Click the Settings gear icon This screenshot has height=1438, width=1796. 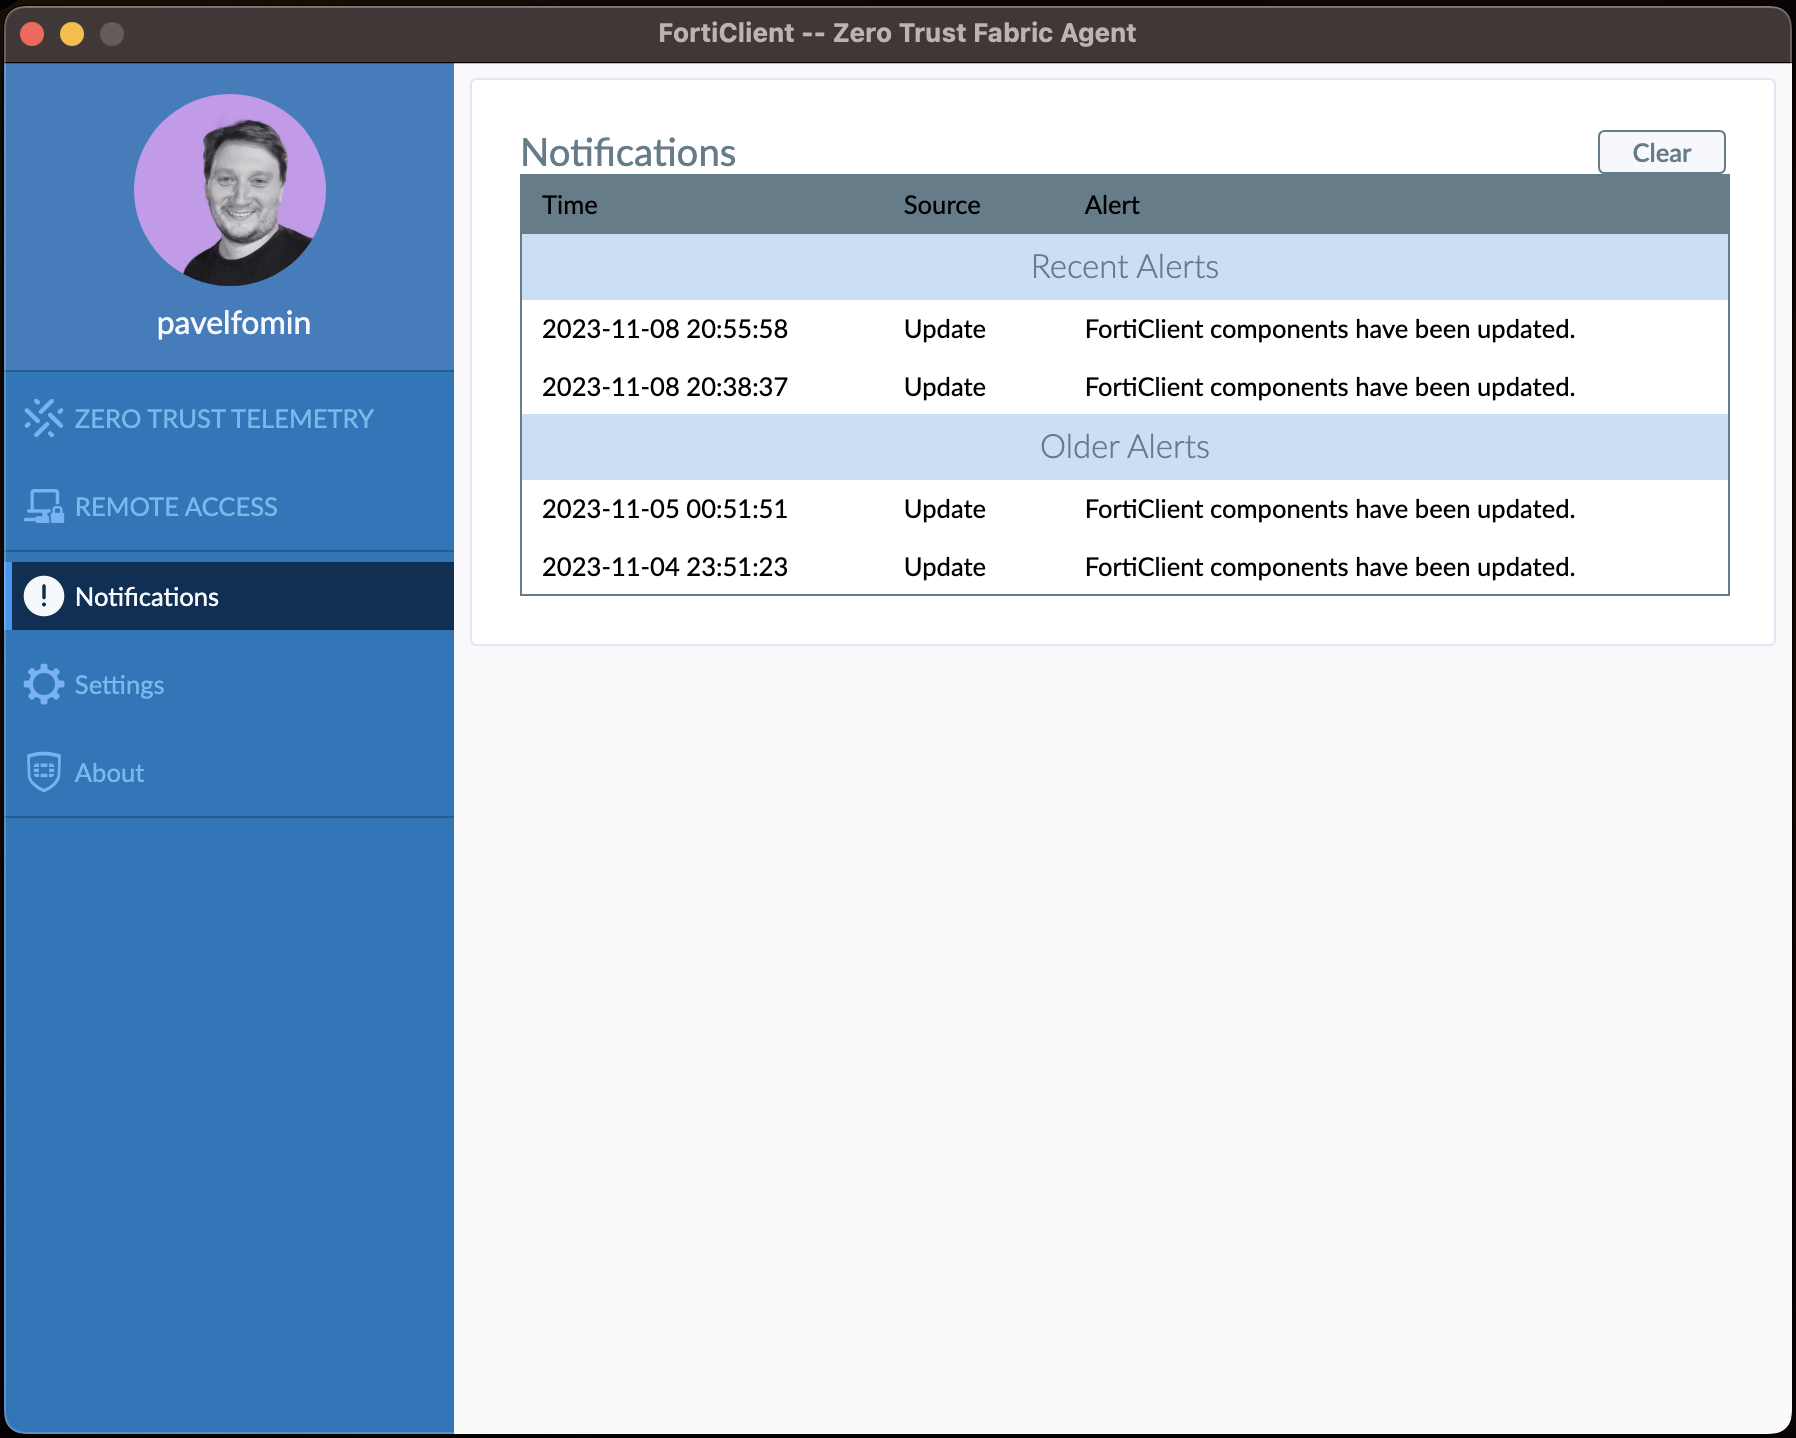point(44,685)
